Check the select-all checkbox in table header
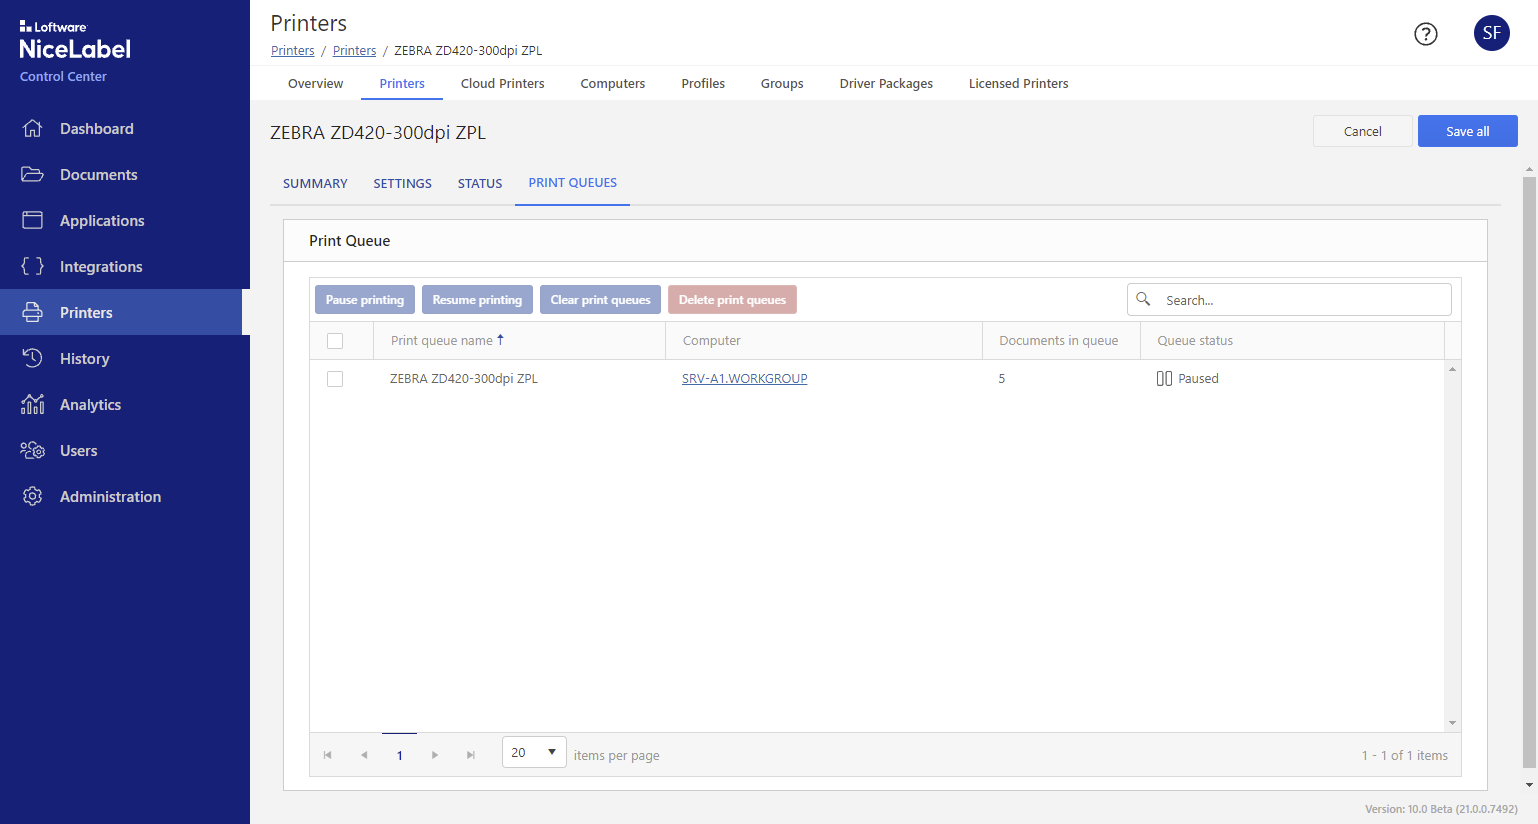 coord(335,341)
